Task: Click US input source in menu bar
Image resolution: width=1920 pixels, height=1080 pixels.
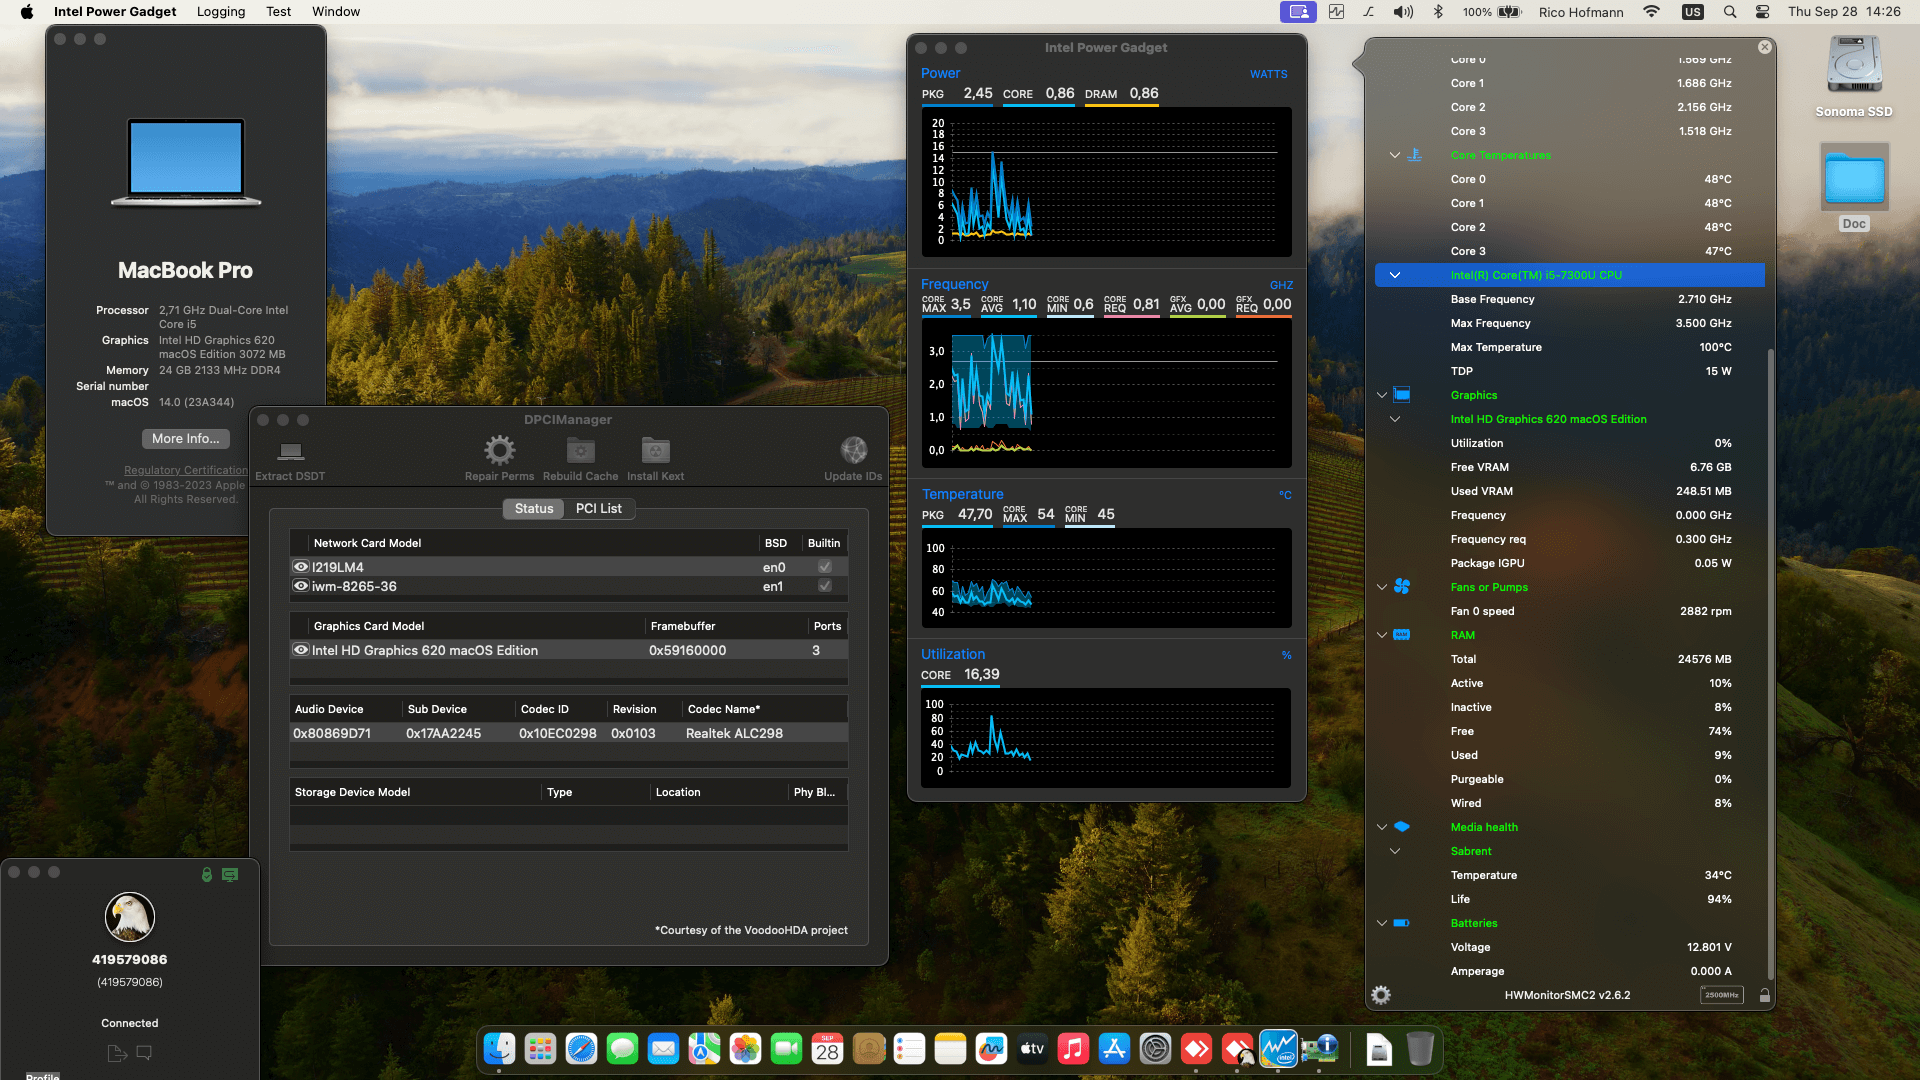Action: click(1692, 12)
